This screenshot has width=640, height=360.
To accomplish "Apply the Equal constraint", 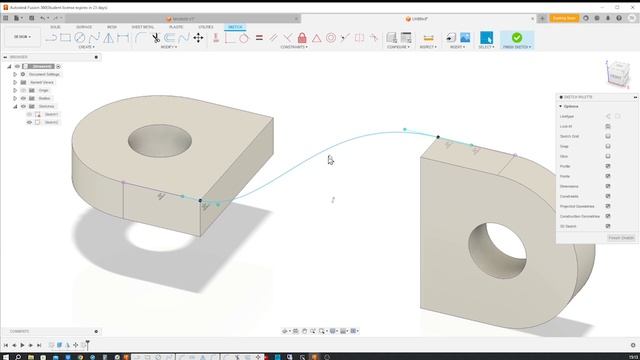I will click(259, 38).
